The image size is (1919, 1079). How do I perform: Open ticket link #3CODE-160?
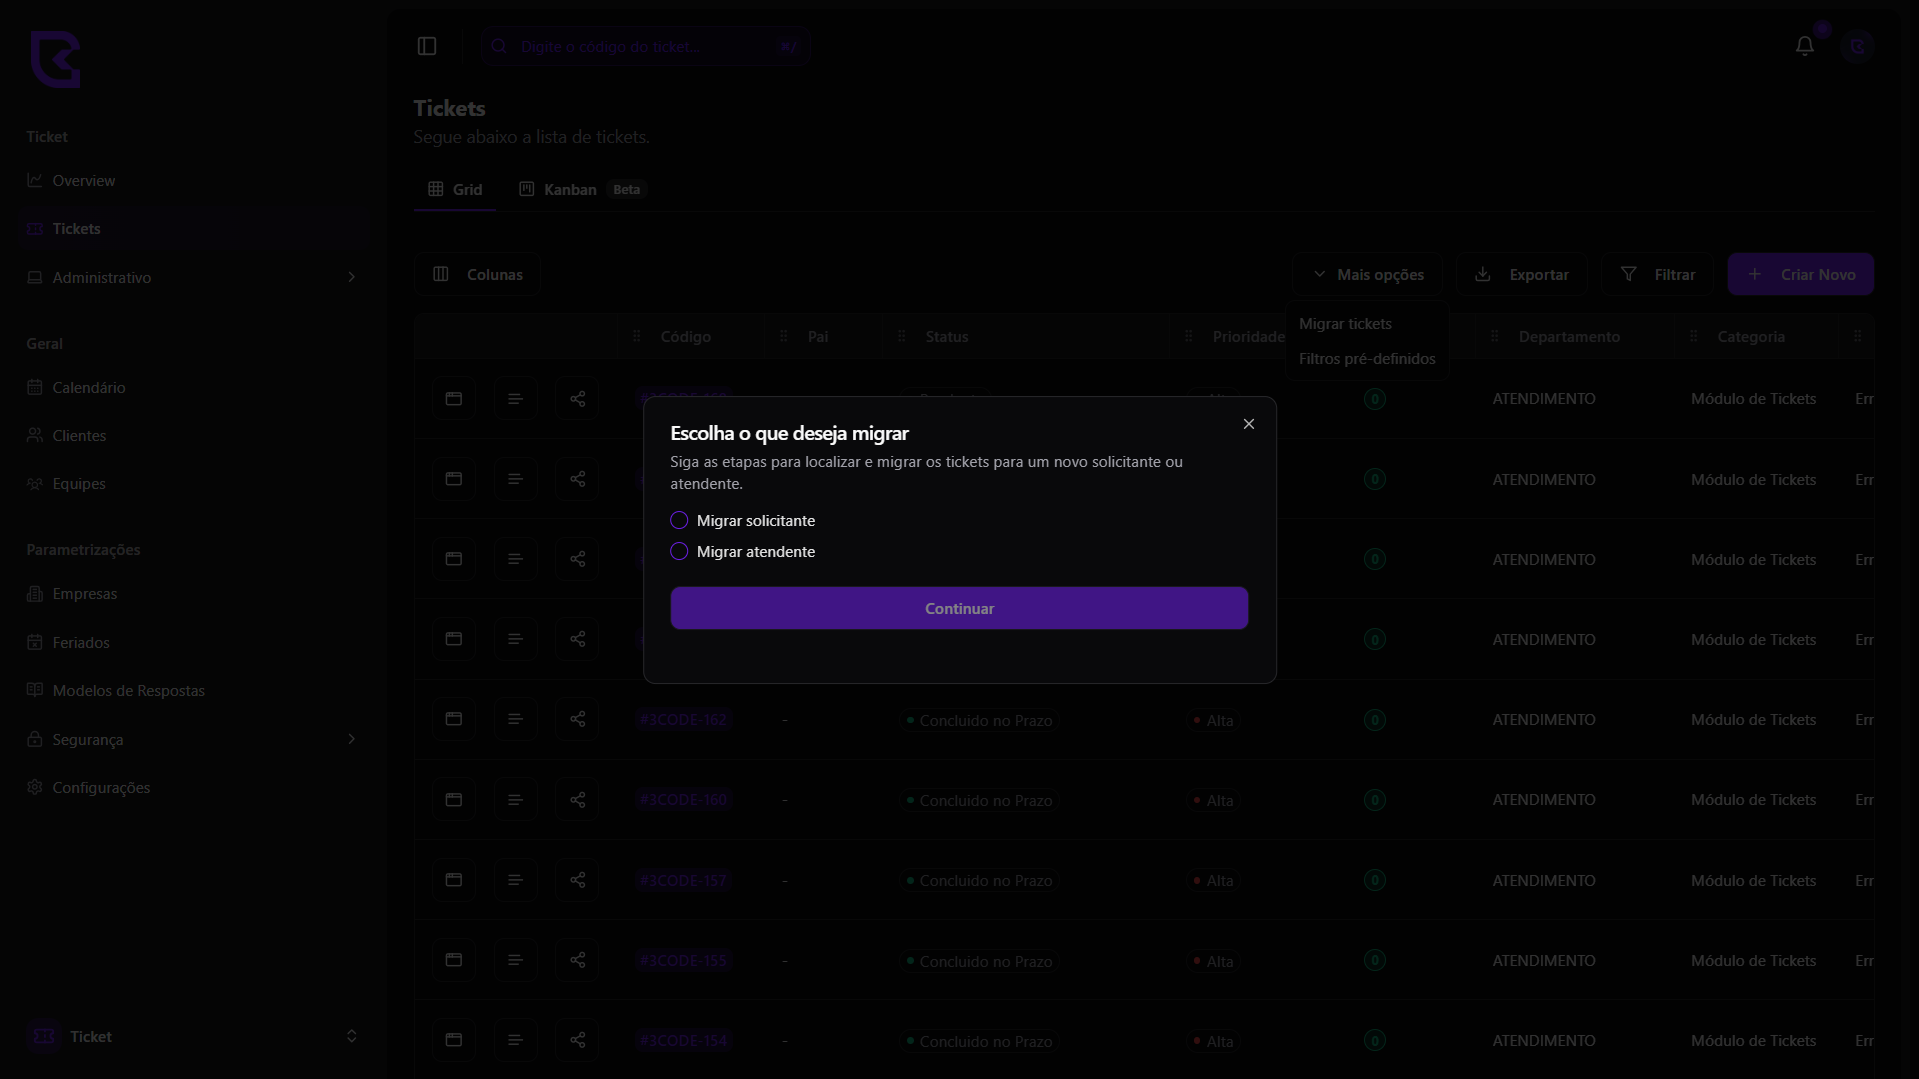[683, 800]
